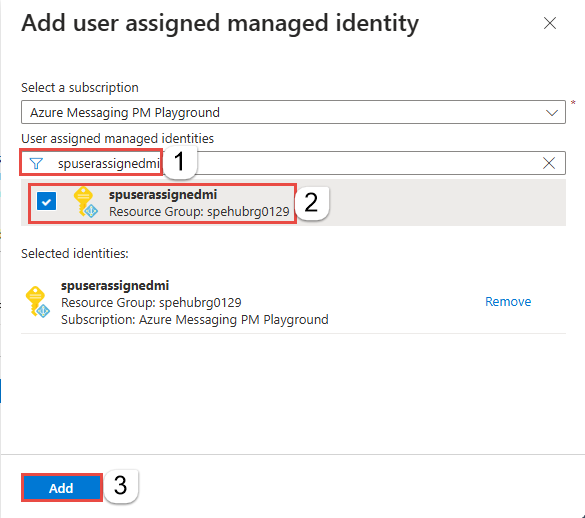The height and width of the screenshot is (518, 585).
Task: Select the spuserassignedmi name in the results list
Action: pos(163,194)
